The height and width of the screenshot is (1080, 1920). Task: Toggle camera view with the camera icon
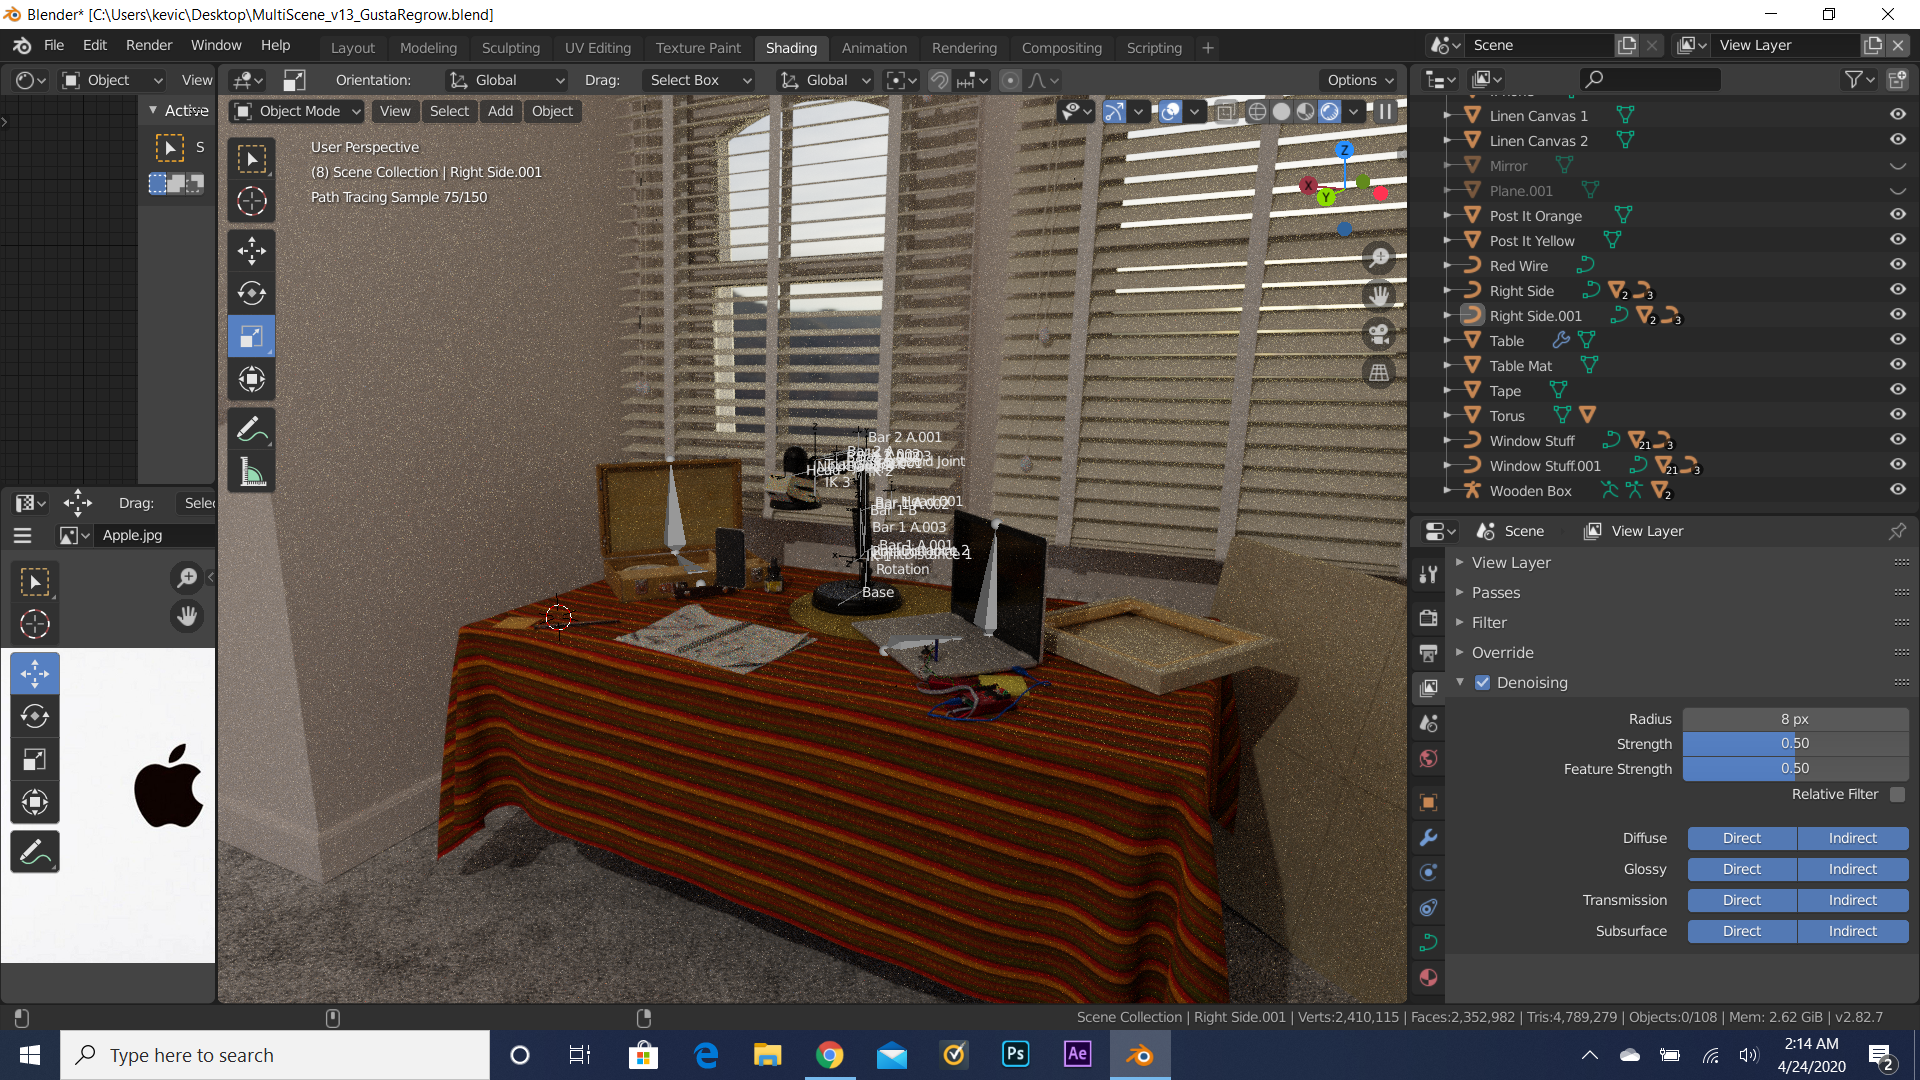click(1379, 334)
